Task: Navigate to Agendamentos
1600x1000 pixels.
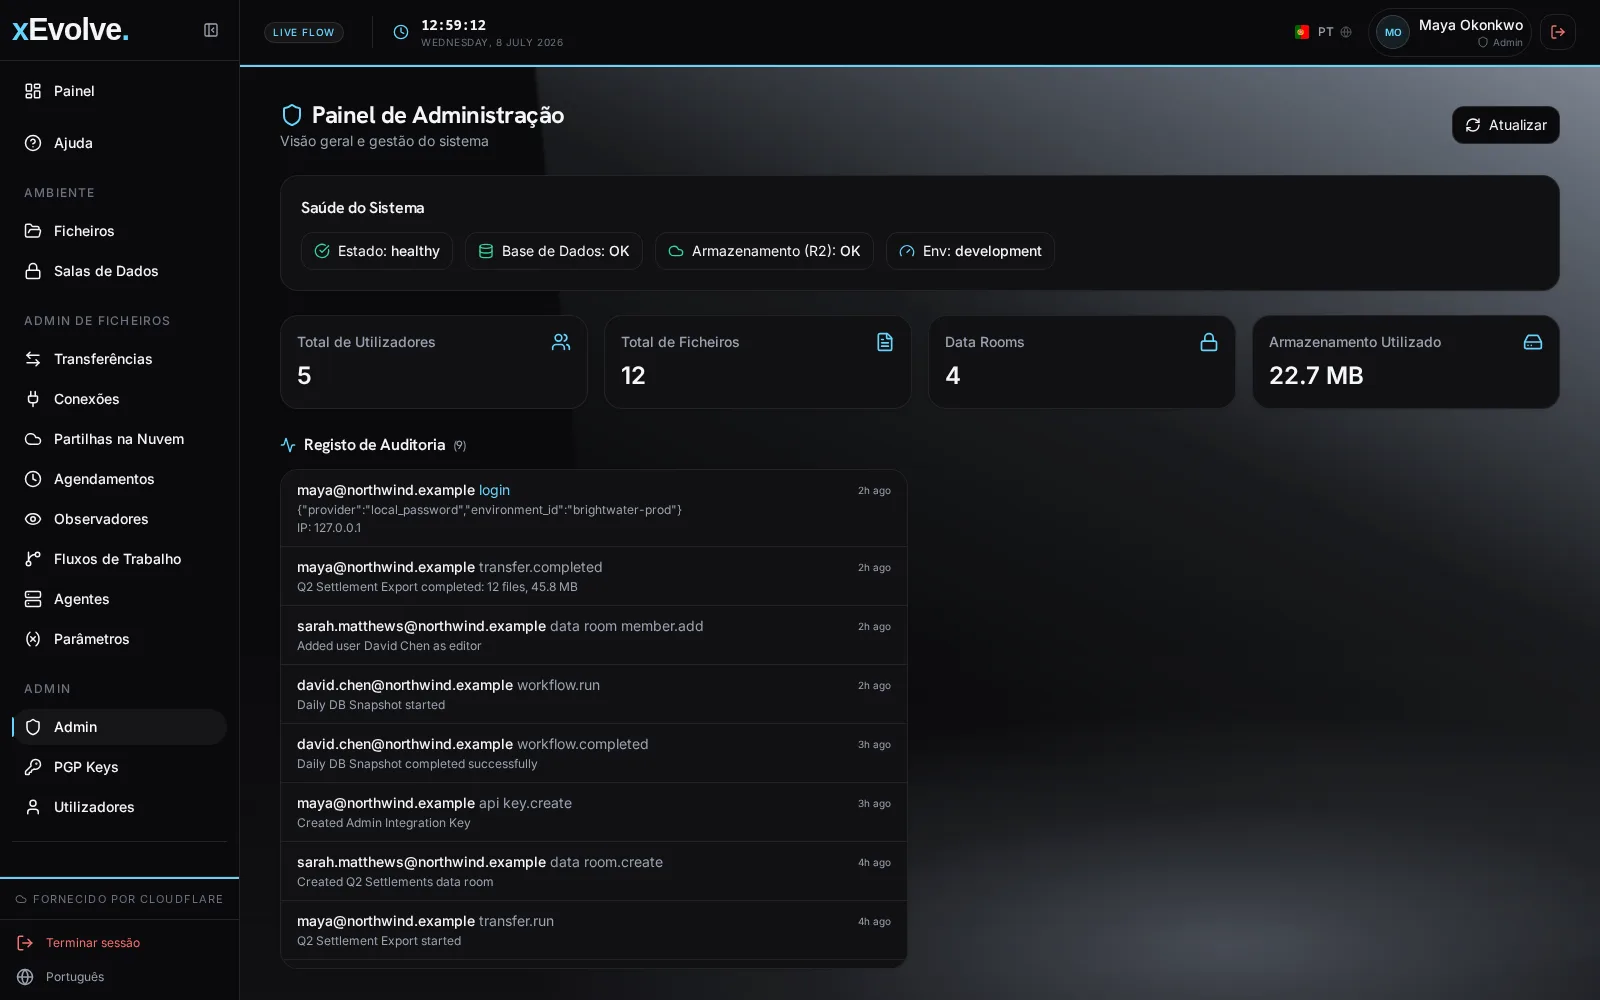Action: [x=120, y=479]
